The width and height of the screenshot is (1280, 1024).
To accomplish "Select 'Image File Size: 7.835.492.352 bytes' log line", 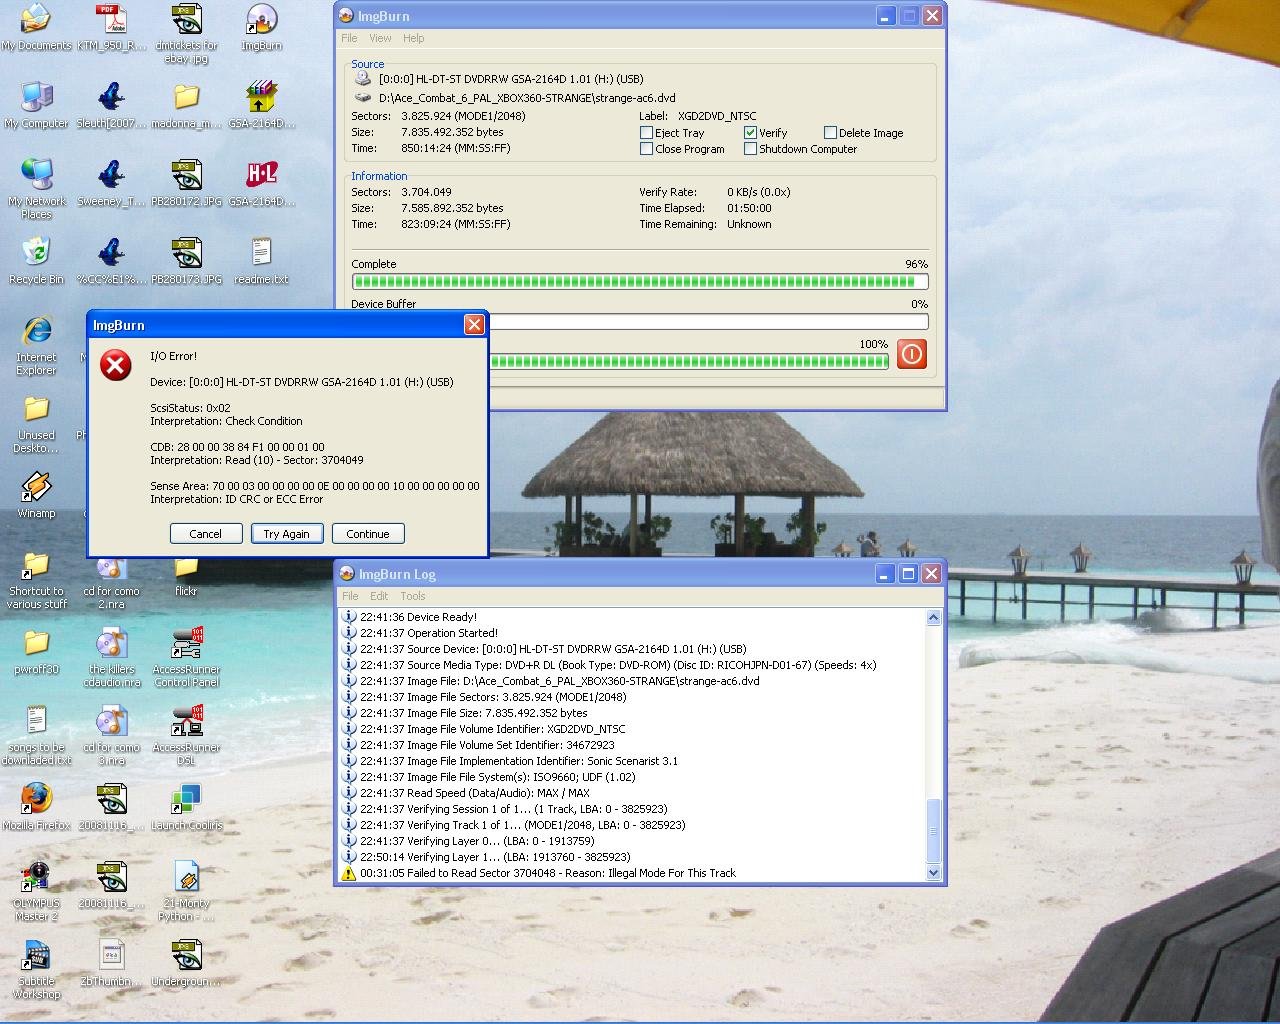I will (474, 713).
